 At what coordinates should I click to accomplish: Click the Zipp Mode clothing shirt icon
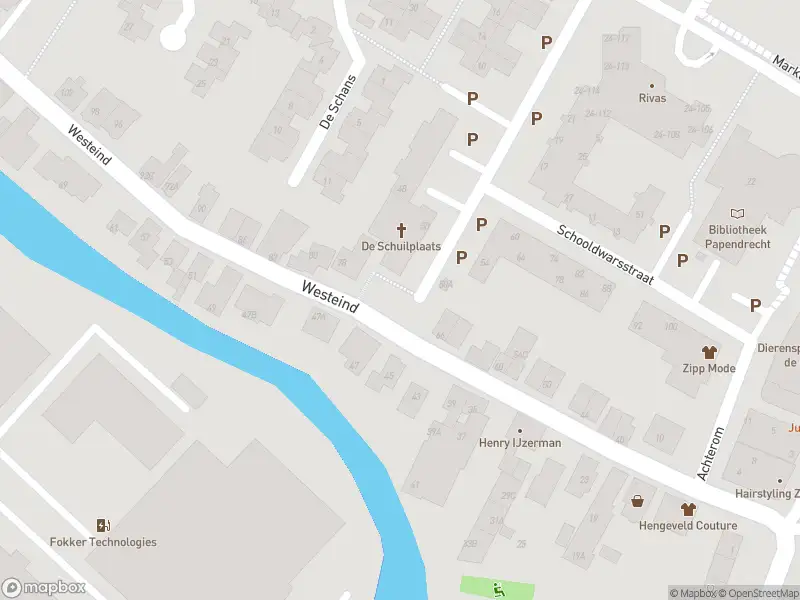[709, 352]
